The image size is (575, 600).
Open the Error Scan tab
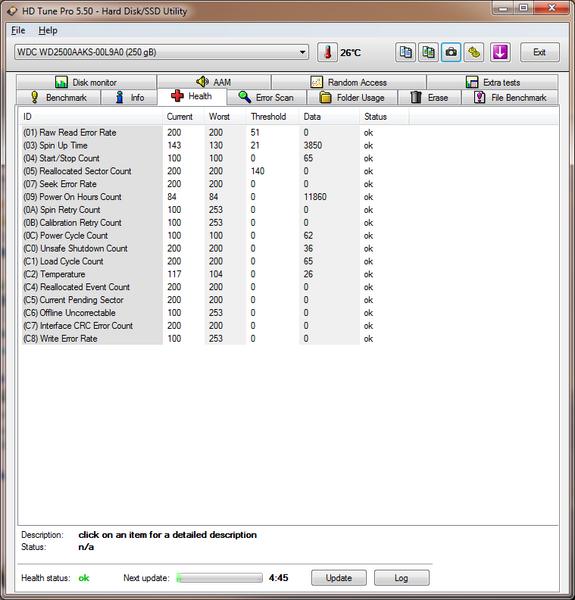[266, 98]
